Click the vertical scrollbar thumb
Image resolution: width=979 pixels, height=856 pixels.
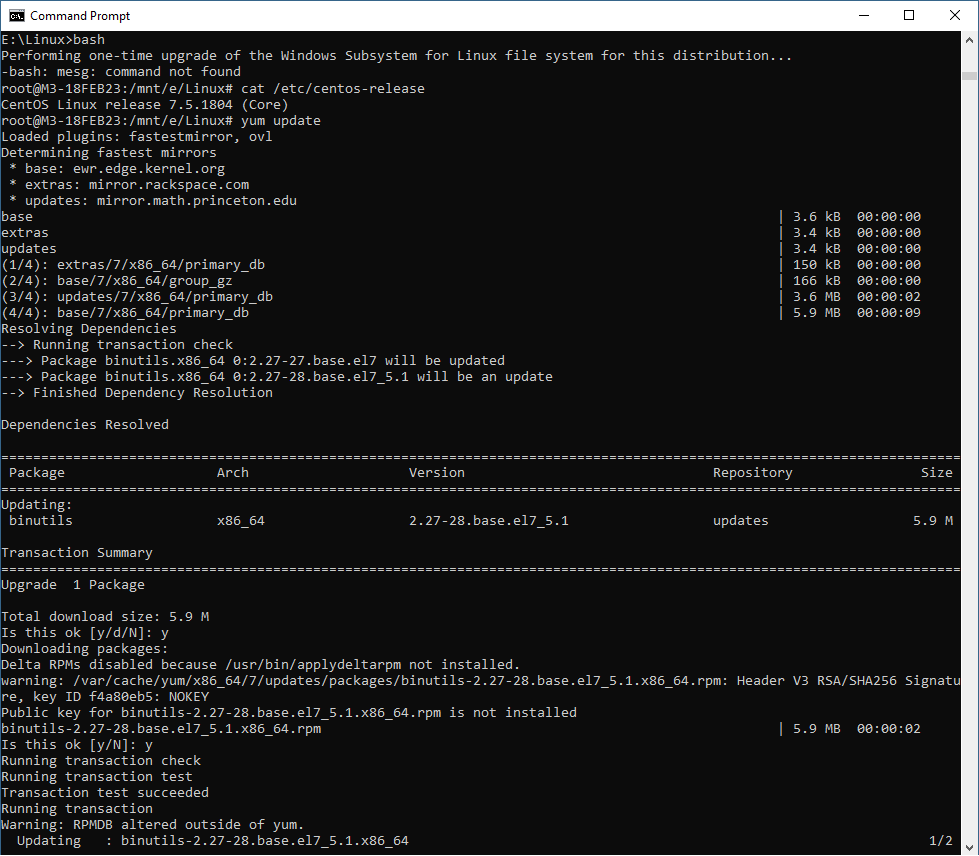969,76
